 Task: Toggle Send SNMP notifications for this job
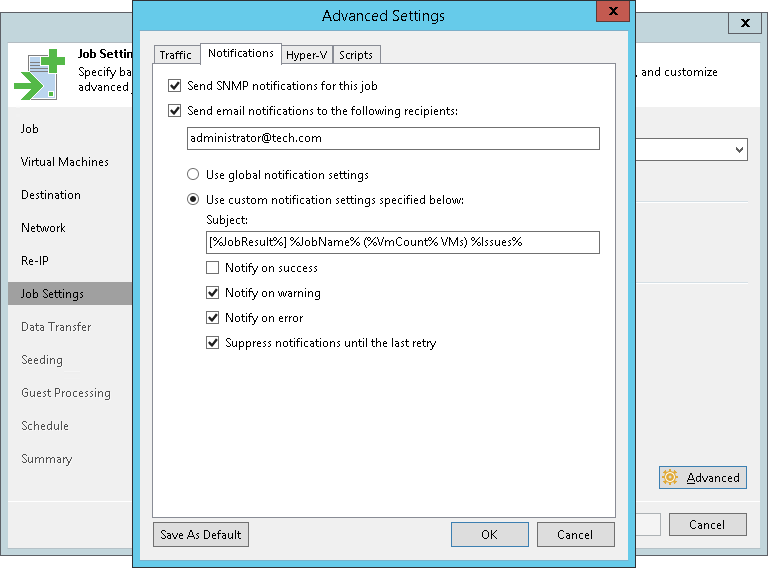click(174, 86)
